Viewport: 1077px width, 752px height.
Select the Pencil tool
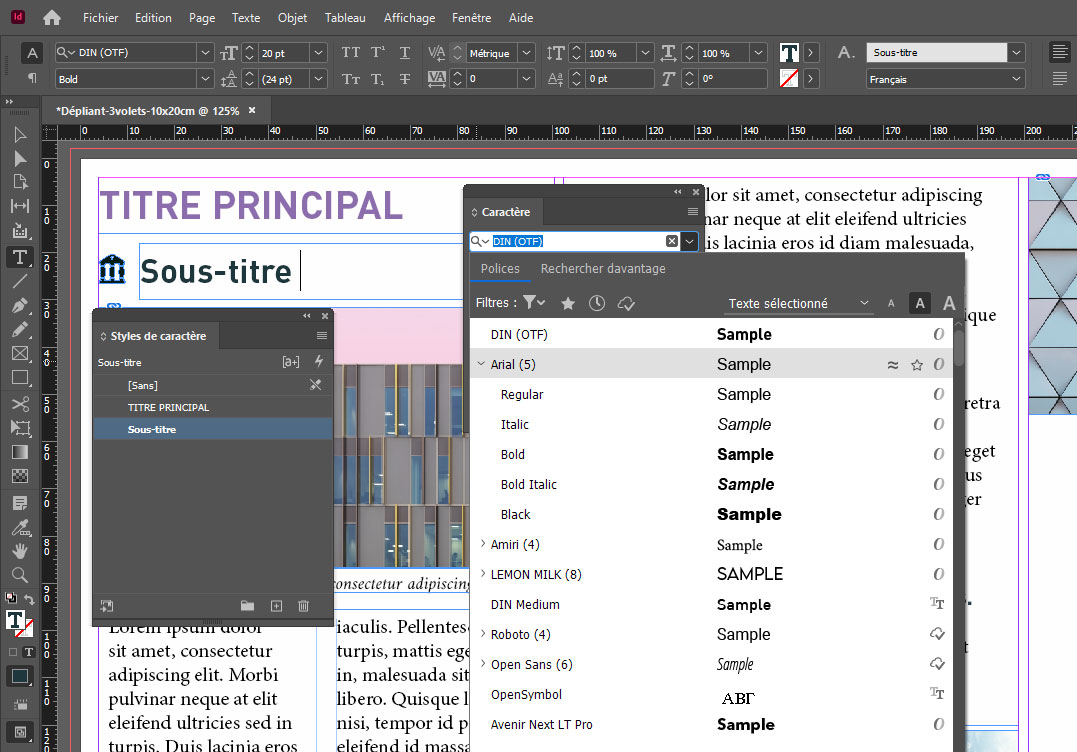click(20, 330)
